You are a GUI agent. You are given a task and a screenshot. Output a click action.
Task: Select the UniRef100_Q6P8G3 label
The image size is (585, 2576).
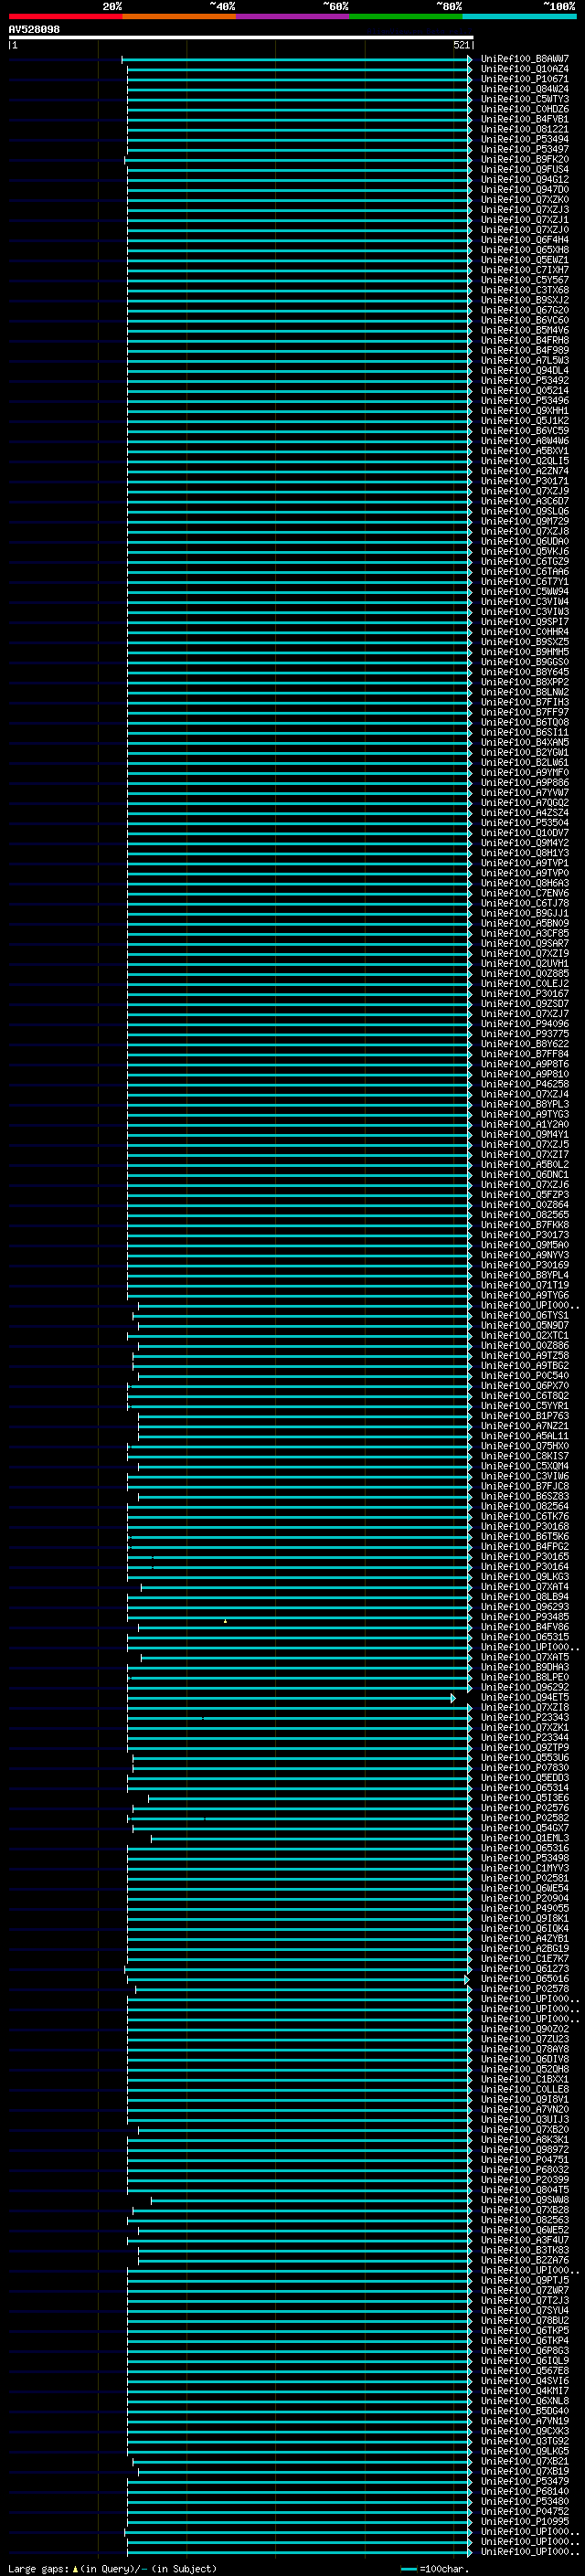tap(524, 2350)
